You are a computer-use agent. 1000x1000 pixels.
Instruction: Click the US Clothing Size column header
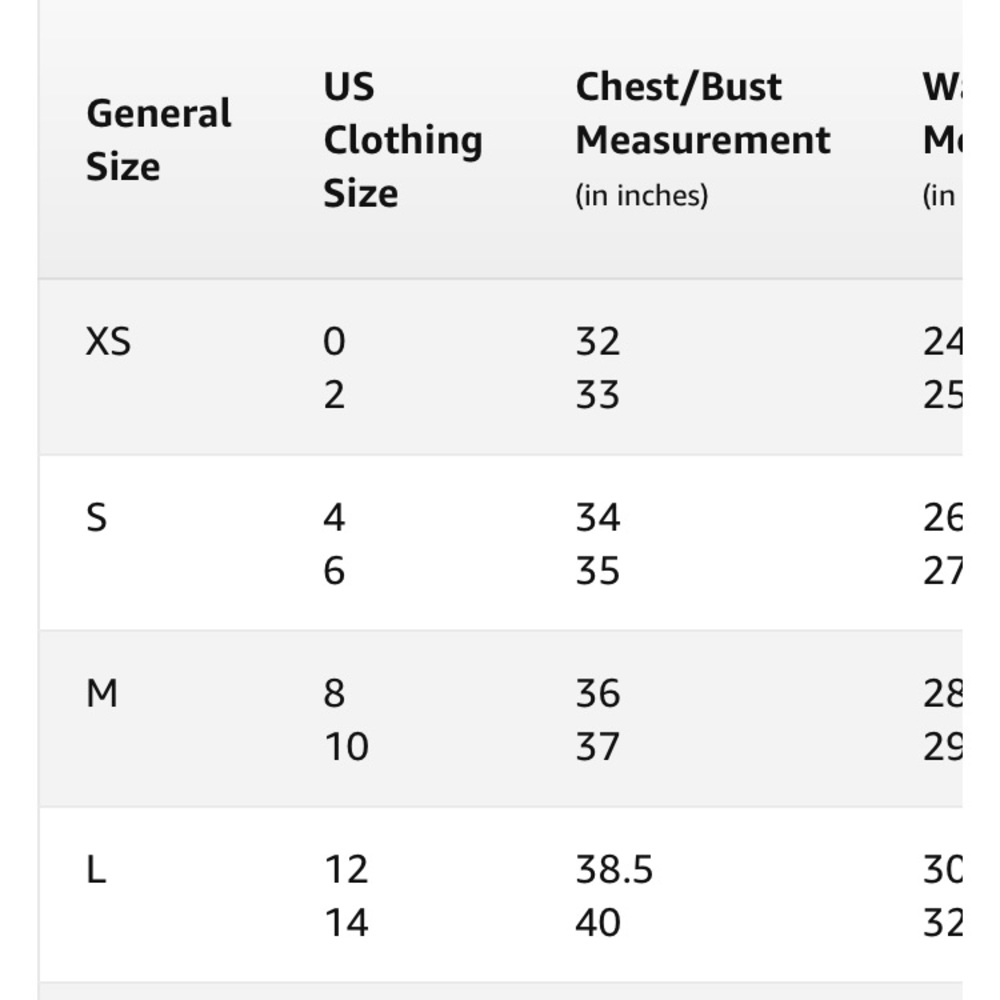402,140
